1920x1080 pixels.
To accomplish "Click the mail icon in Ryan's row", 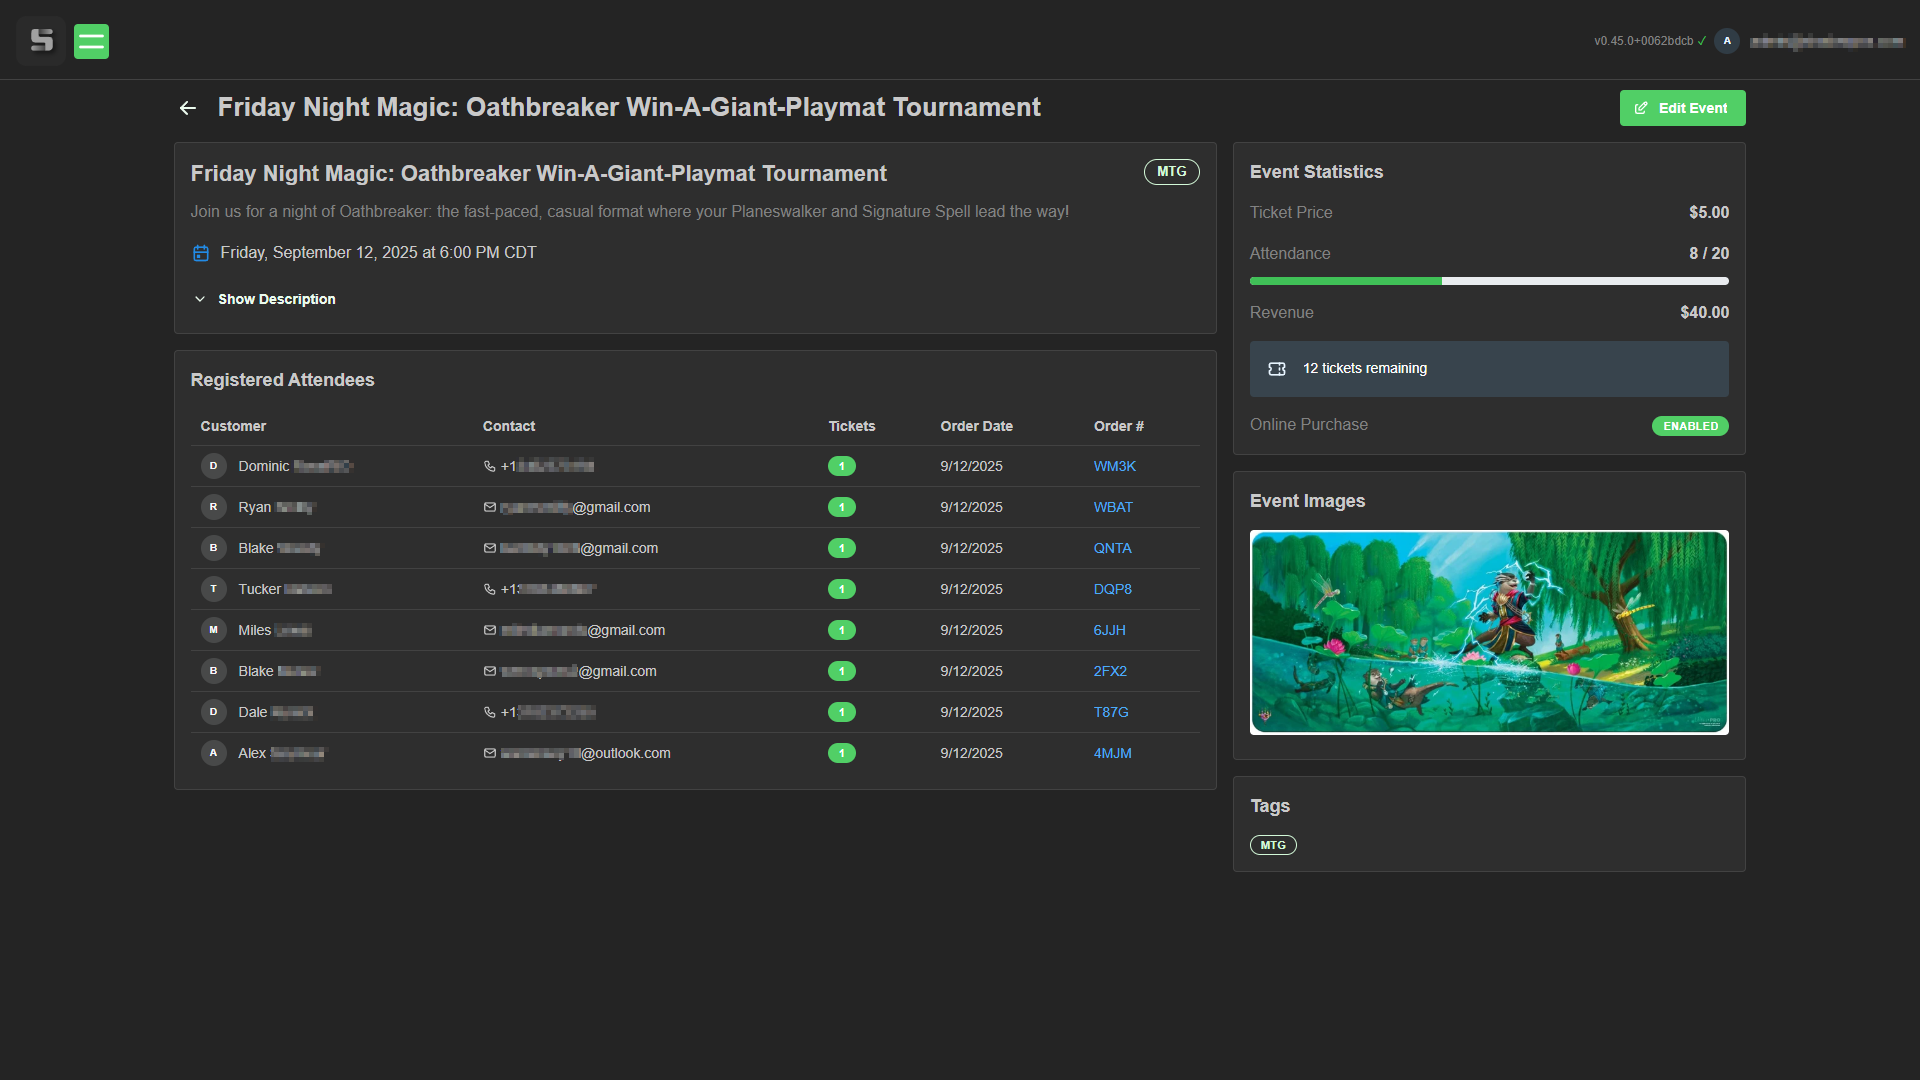I will pos(490,507).
